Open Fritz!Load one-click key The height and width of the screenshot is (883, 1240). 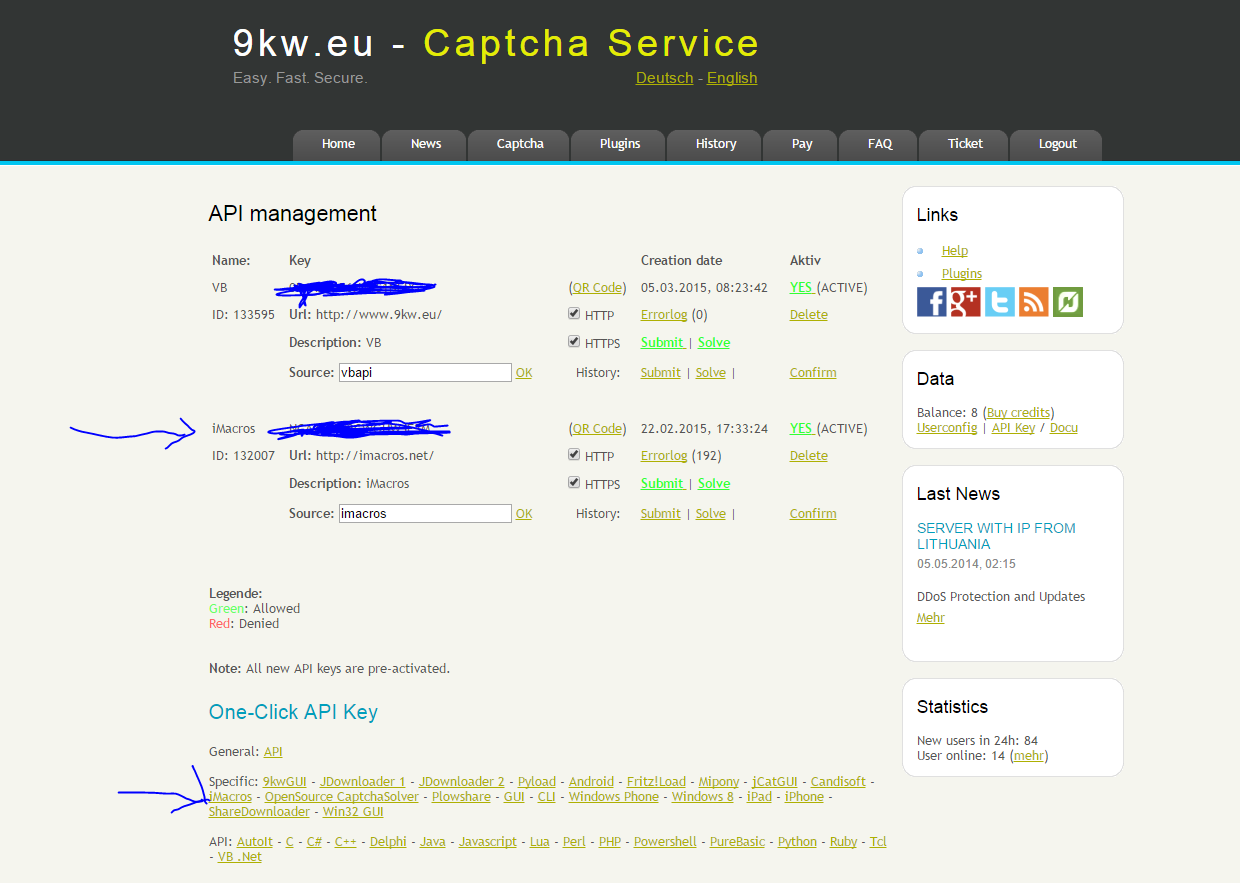pyautogui.click(x=657, y=782)
